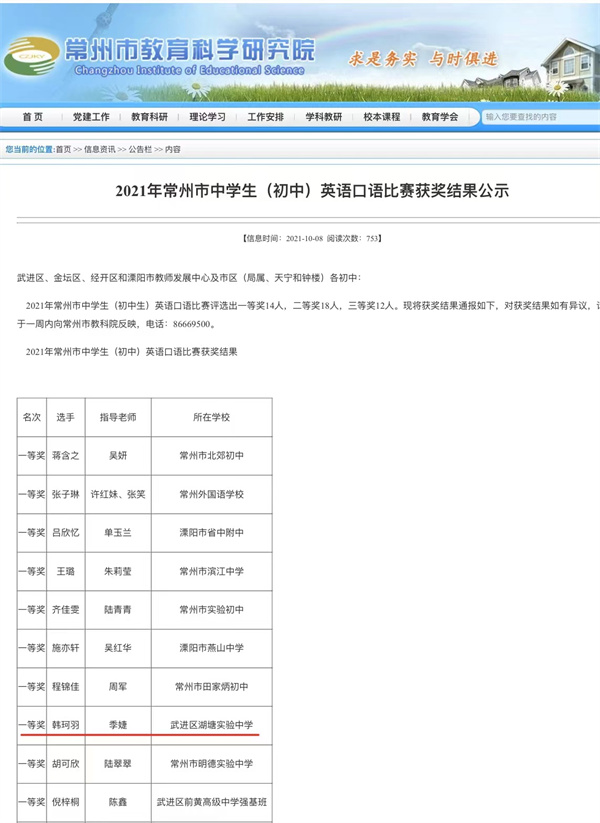
Task: Select school cell 溧阳市省中附中
Action: (x=212, y=533)
